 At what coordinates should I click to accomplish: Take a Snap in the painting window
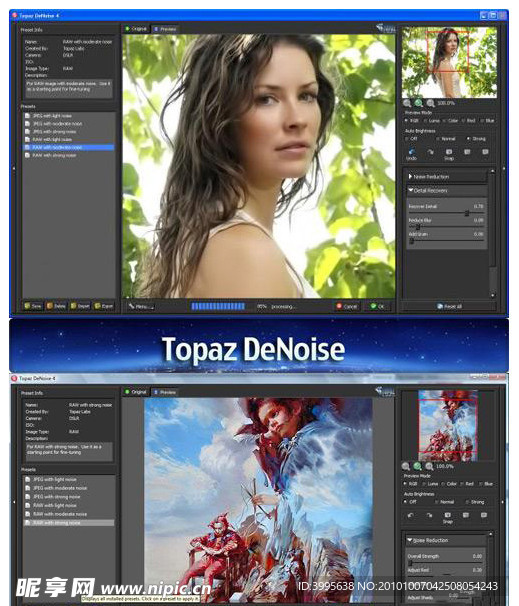coord(448,516)
